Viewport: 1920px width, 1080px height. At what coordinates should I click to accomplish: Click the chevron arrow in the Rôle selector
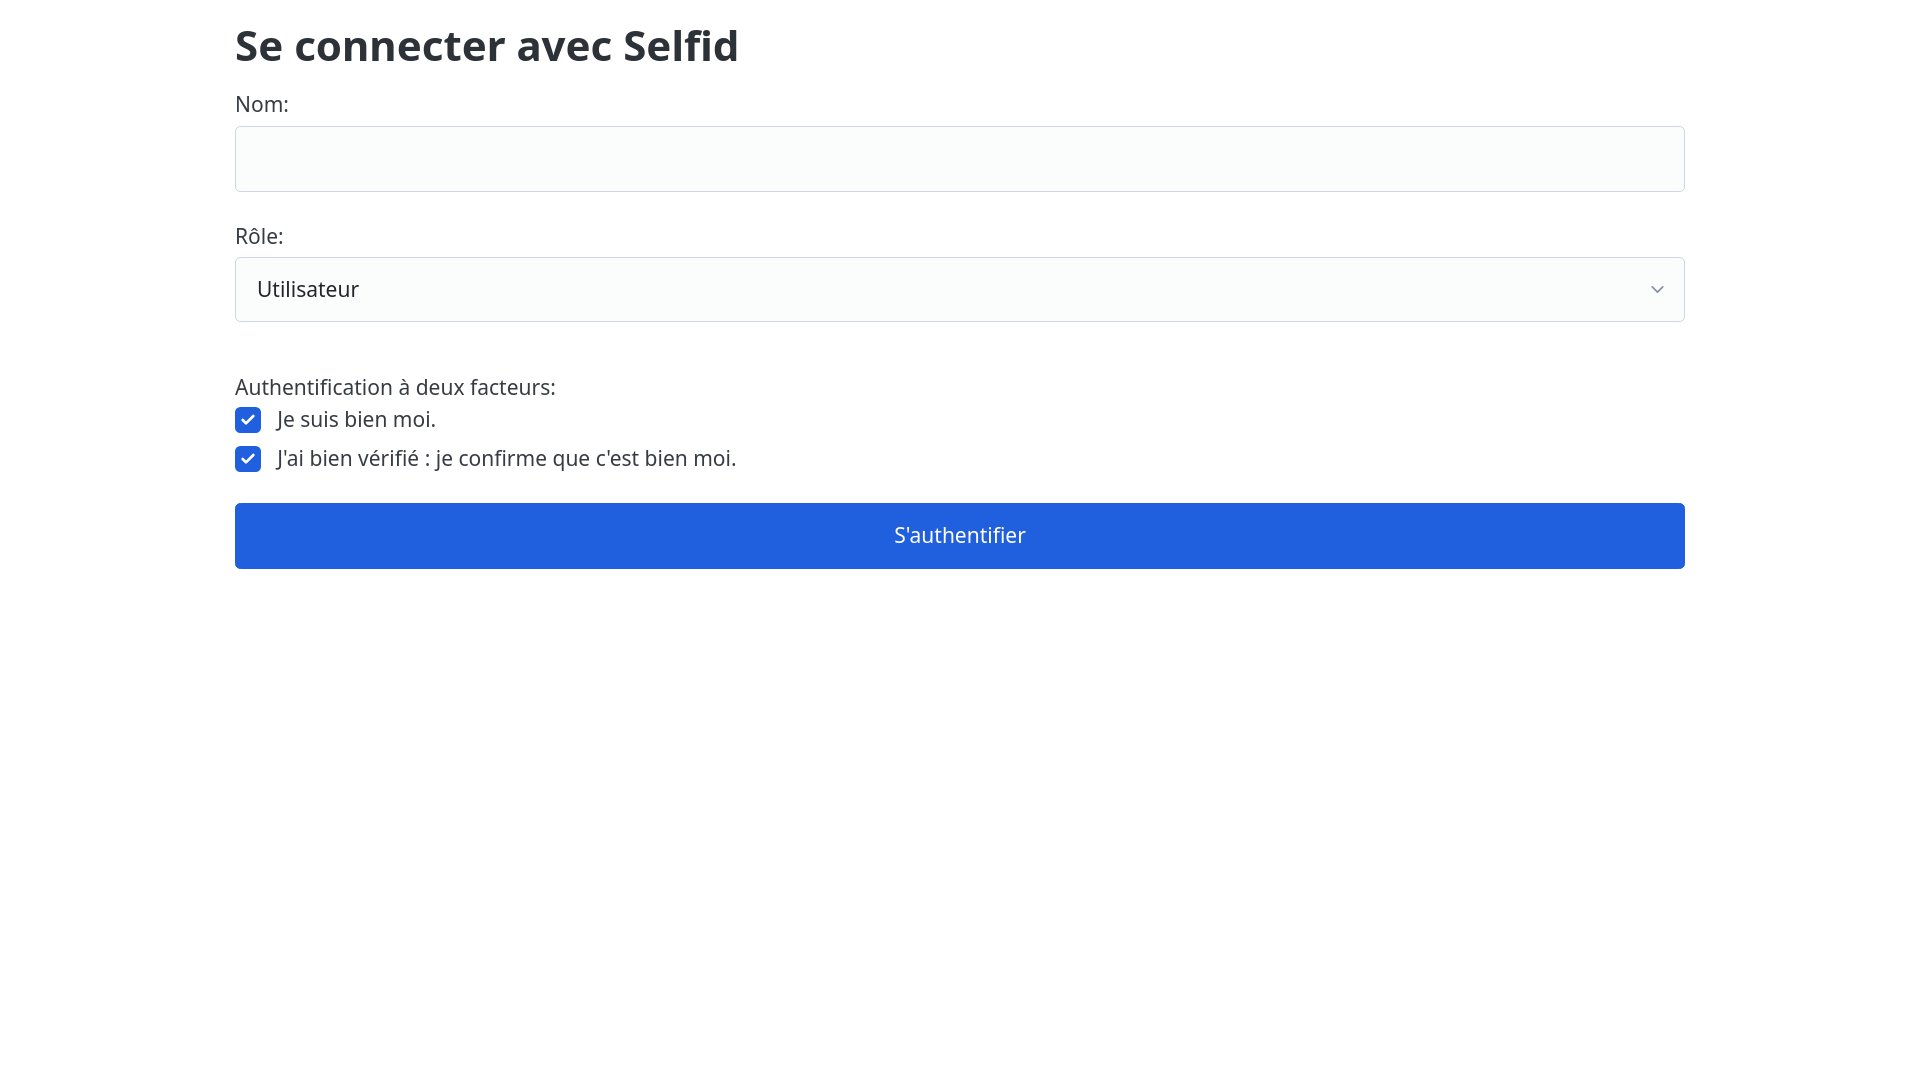point(1657,289)
